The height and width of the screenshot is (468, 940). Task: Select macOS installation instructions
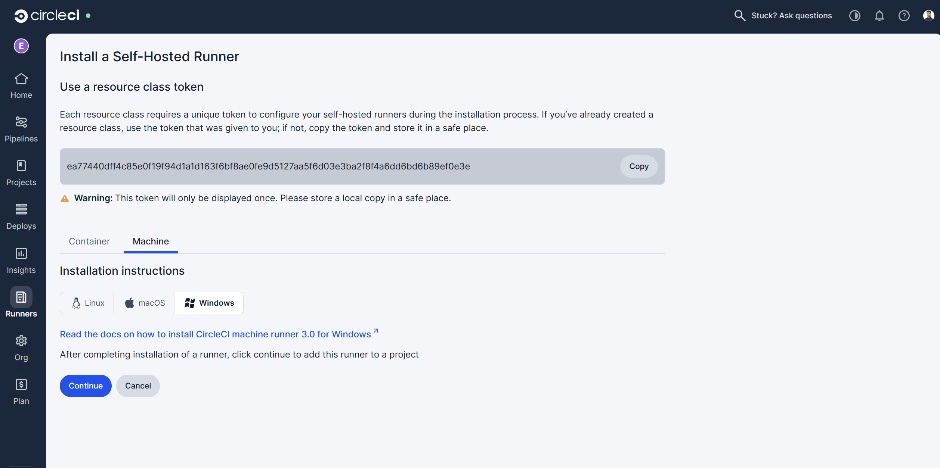point(144,303)
